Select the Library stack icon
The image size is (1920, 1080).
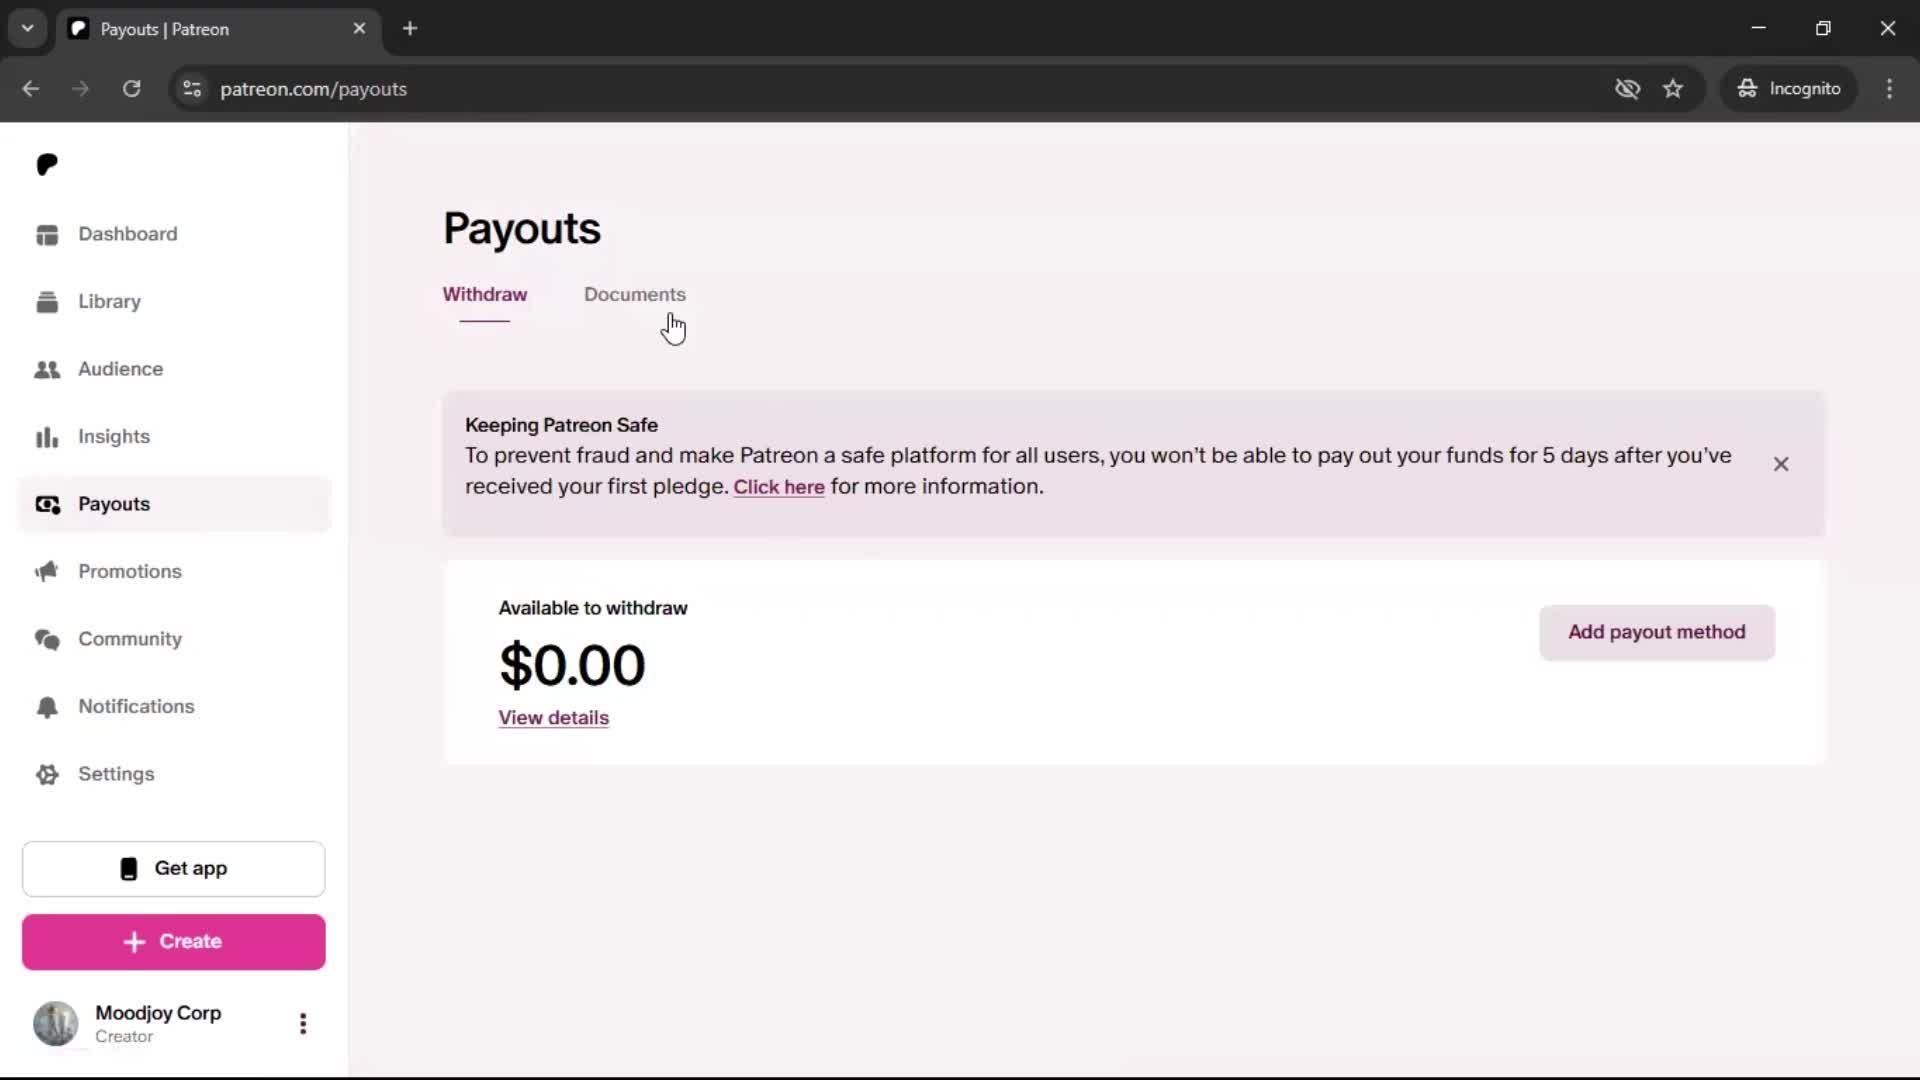(47, 302)
